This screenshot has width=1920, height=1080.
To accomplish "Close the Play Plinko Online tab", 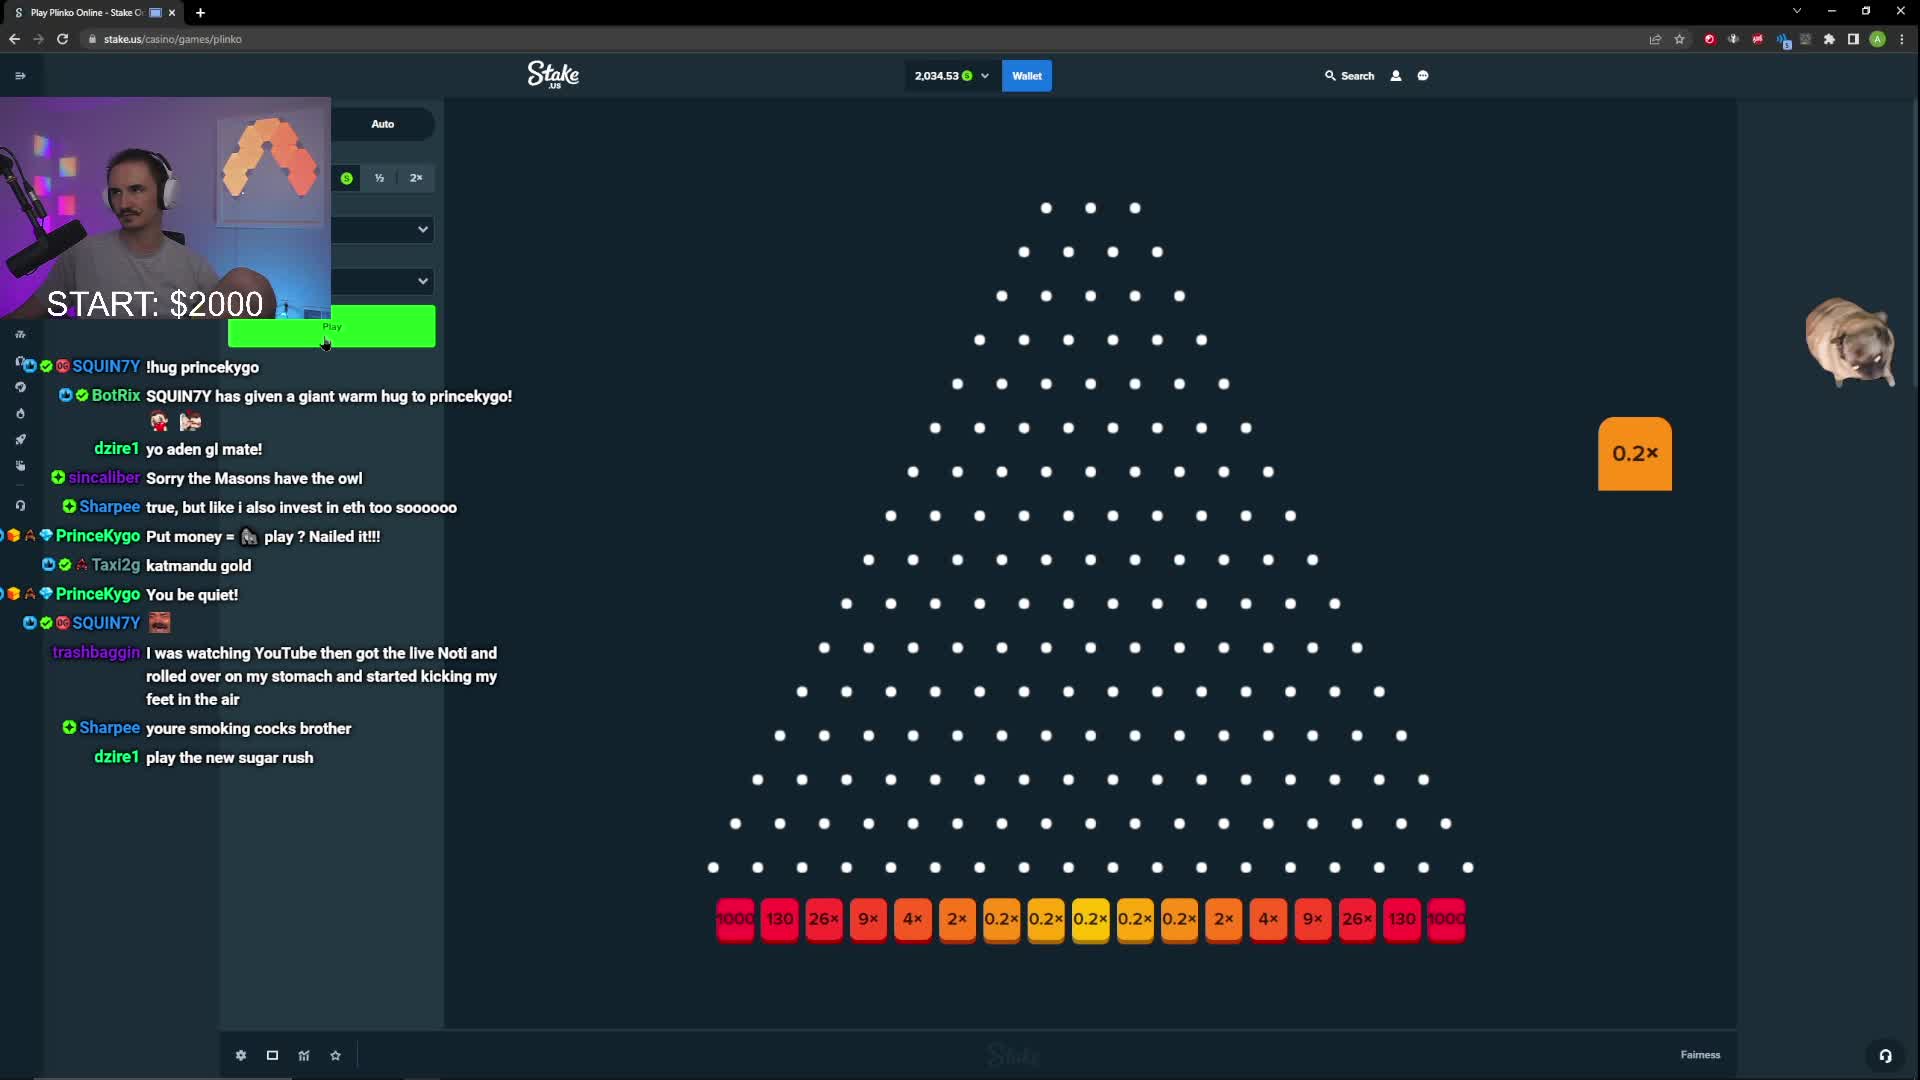I will (x=172, y=12).
